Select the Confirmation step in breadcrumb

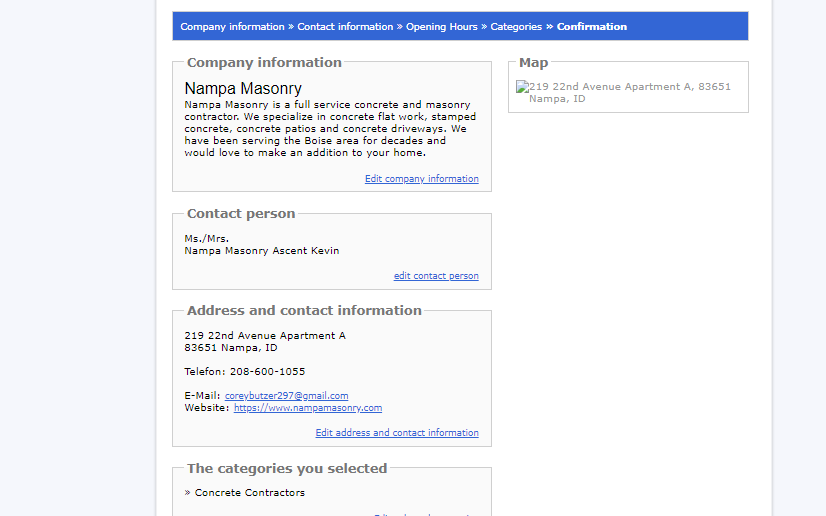point(592,27)
